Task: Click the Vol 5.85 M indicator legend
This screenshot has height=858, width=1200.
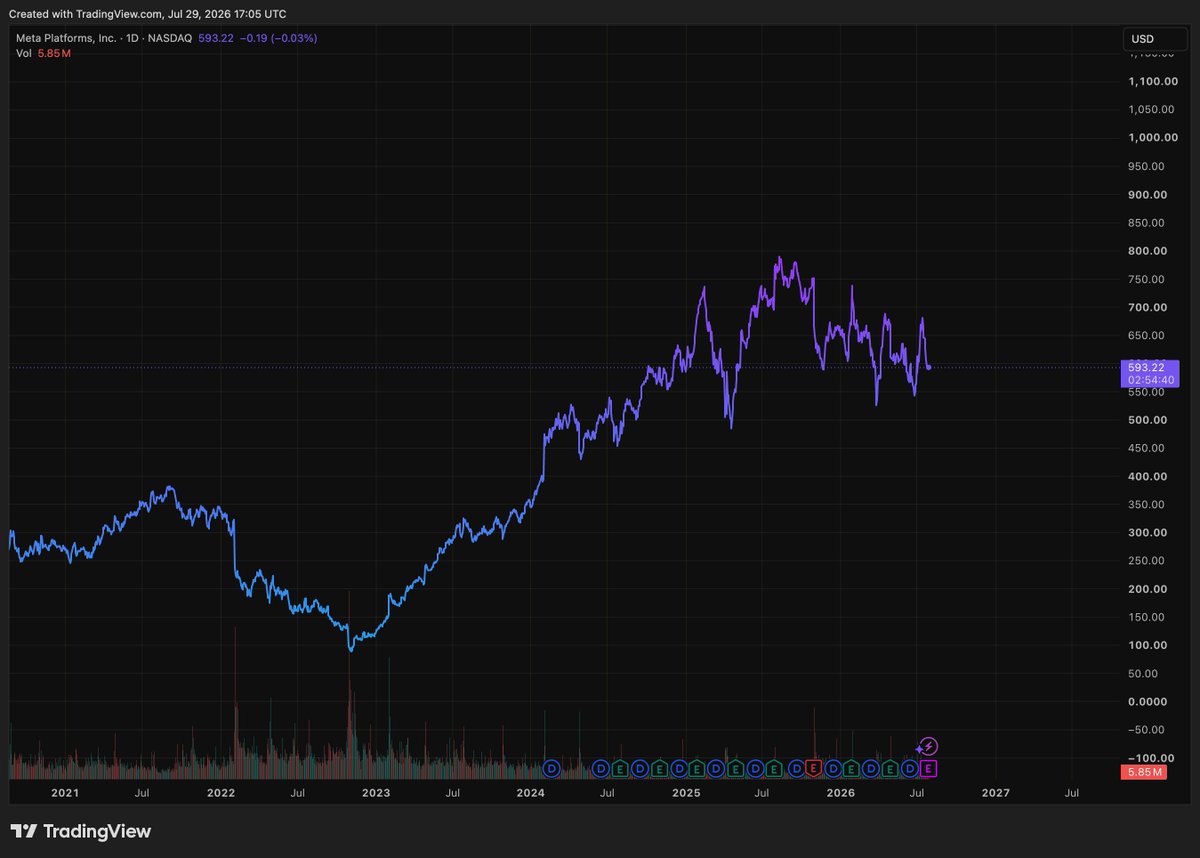Action: point(44,53)
